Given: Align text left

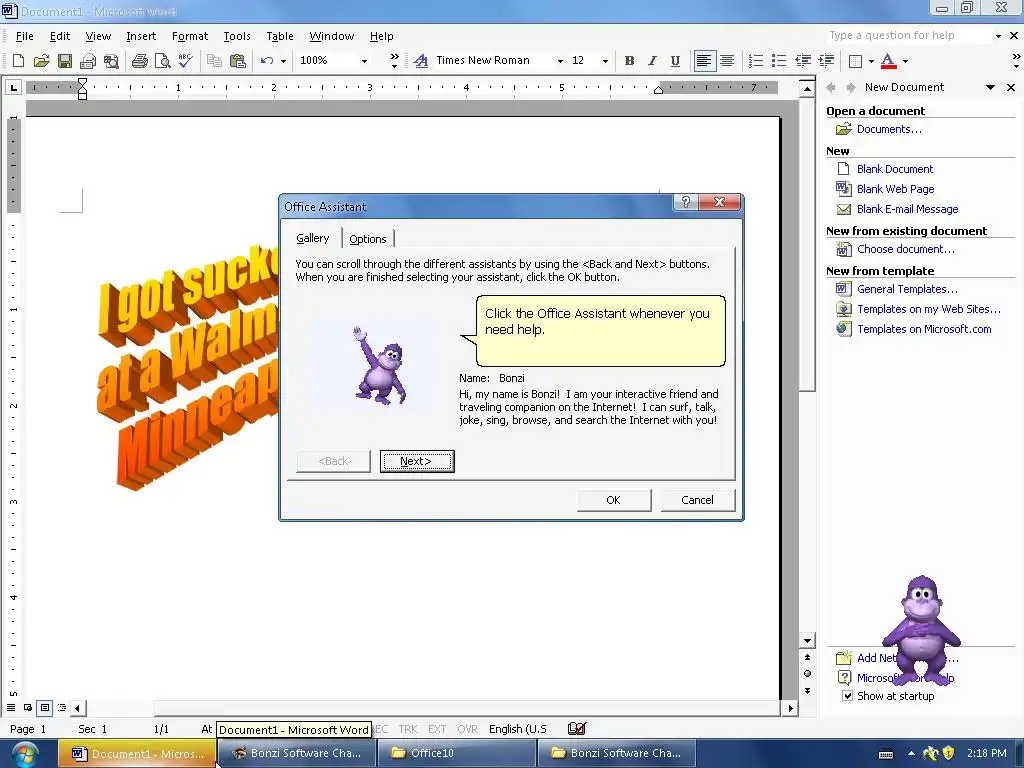Looking at the screenshot, I should point(703,61).
